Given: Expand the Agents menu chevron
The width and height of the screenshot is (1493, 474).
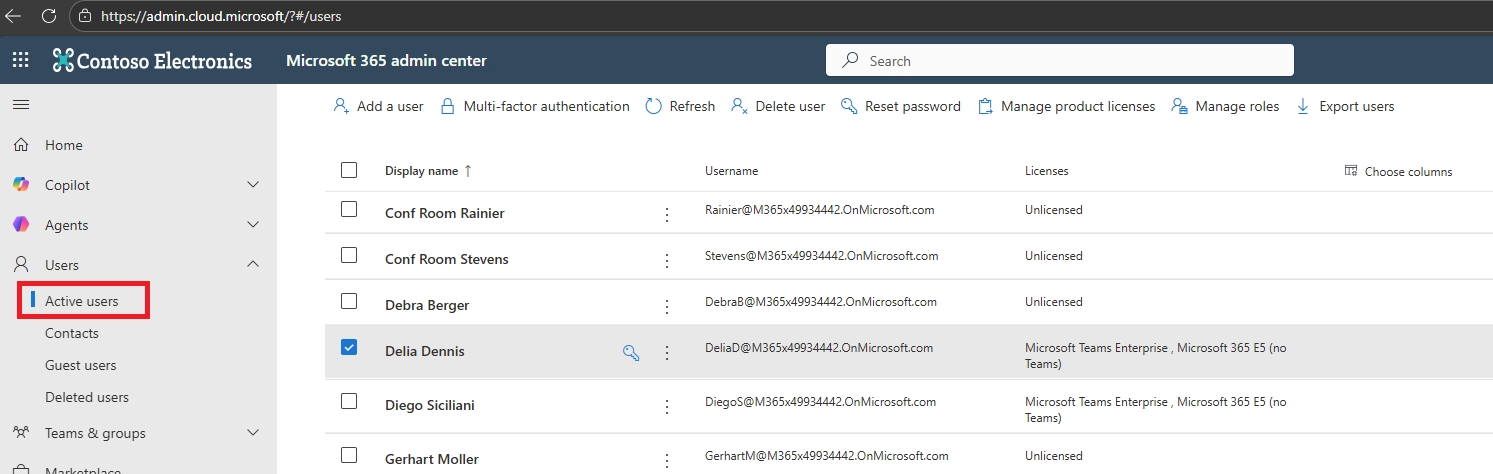Looking at the screenshot, I should [x=253, y=225].
